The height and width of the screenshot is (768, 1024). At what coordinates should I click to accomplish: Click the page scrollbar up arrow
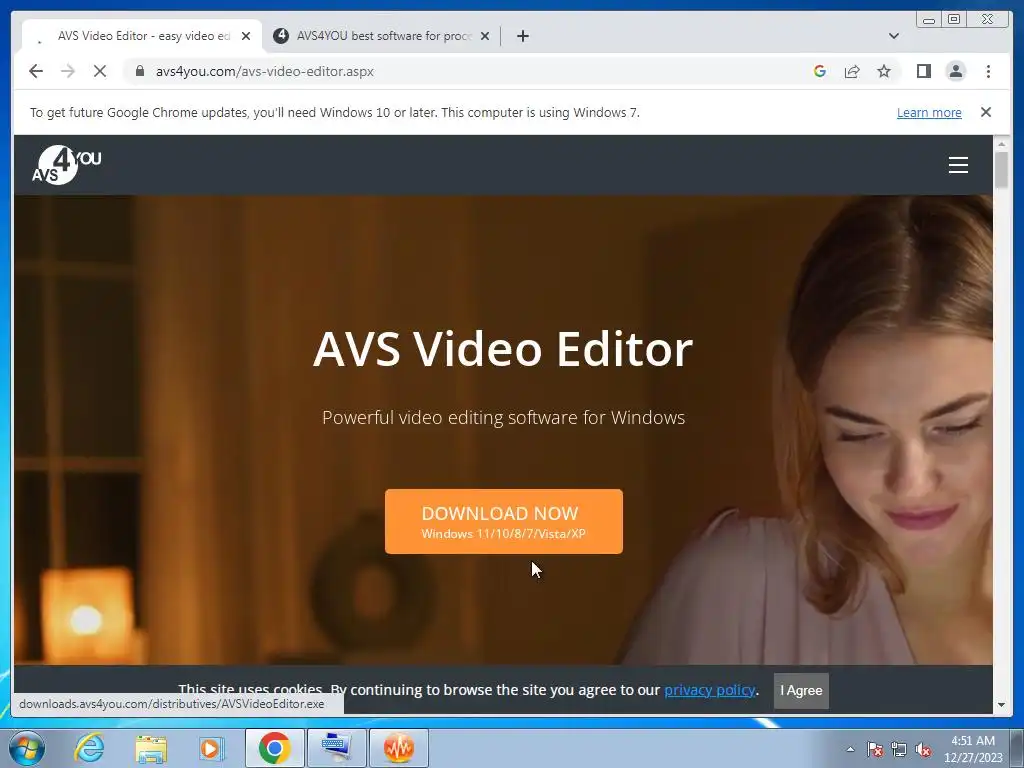[x=1001, y=144]
